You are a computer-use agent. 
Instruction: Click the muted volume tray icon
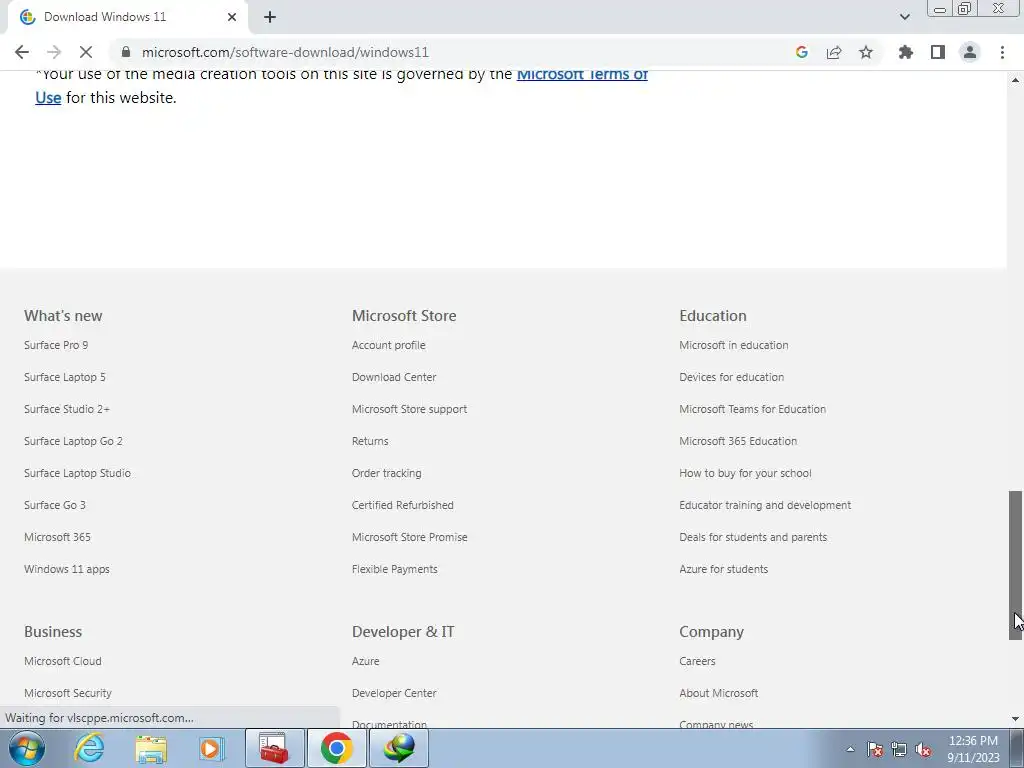(x=923, y=749)
